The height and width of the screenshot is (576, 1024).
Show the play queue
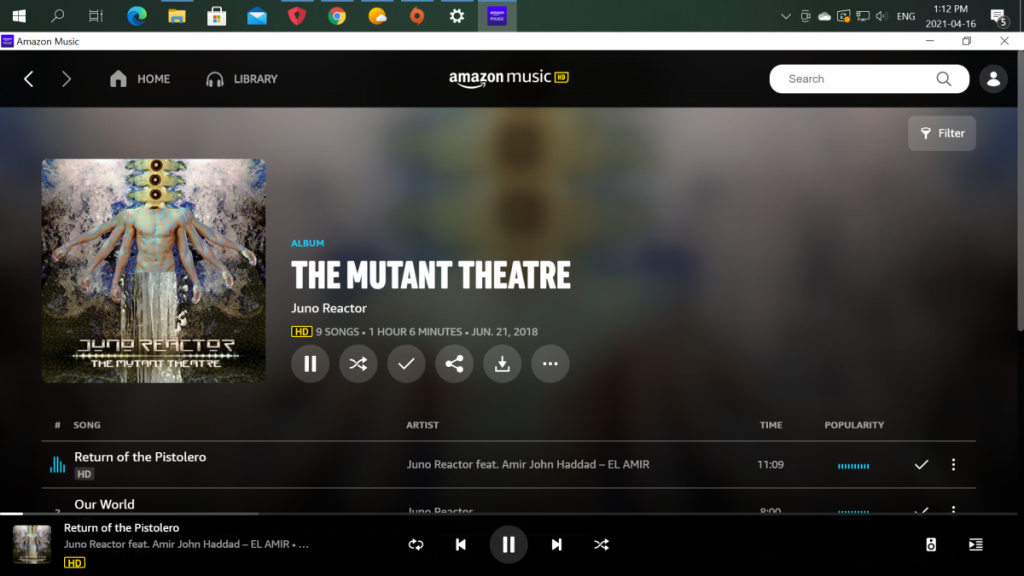click(976, 545)
